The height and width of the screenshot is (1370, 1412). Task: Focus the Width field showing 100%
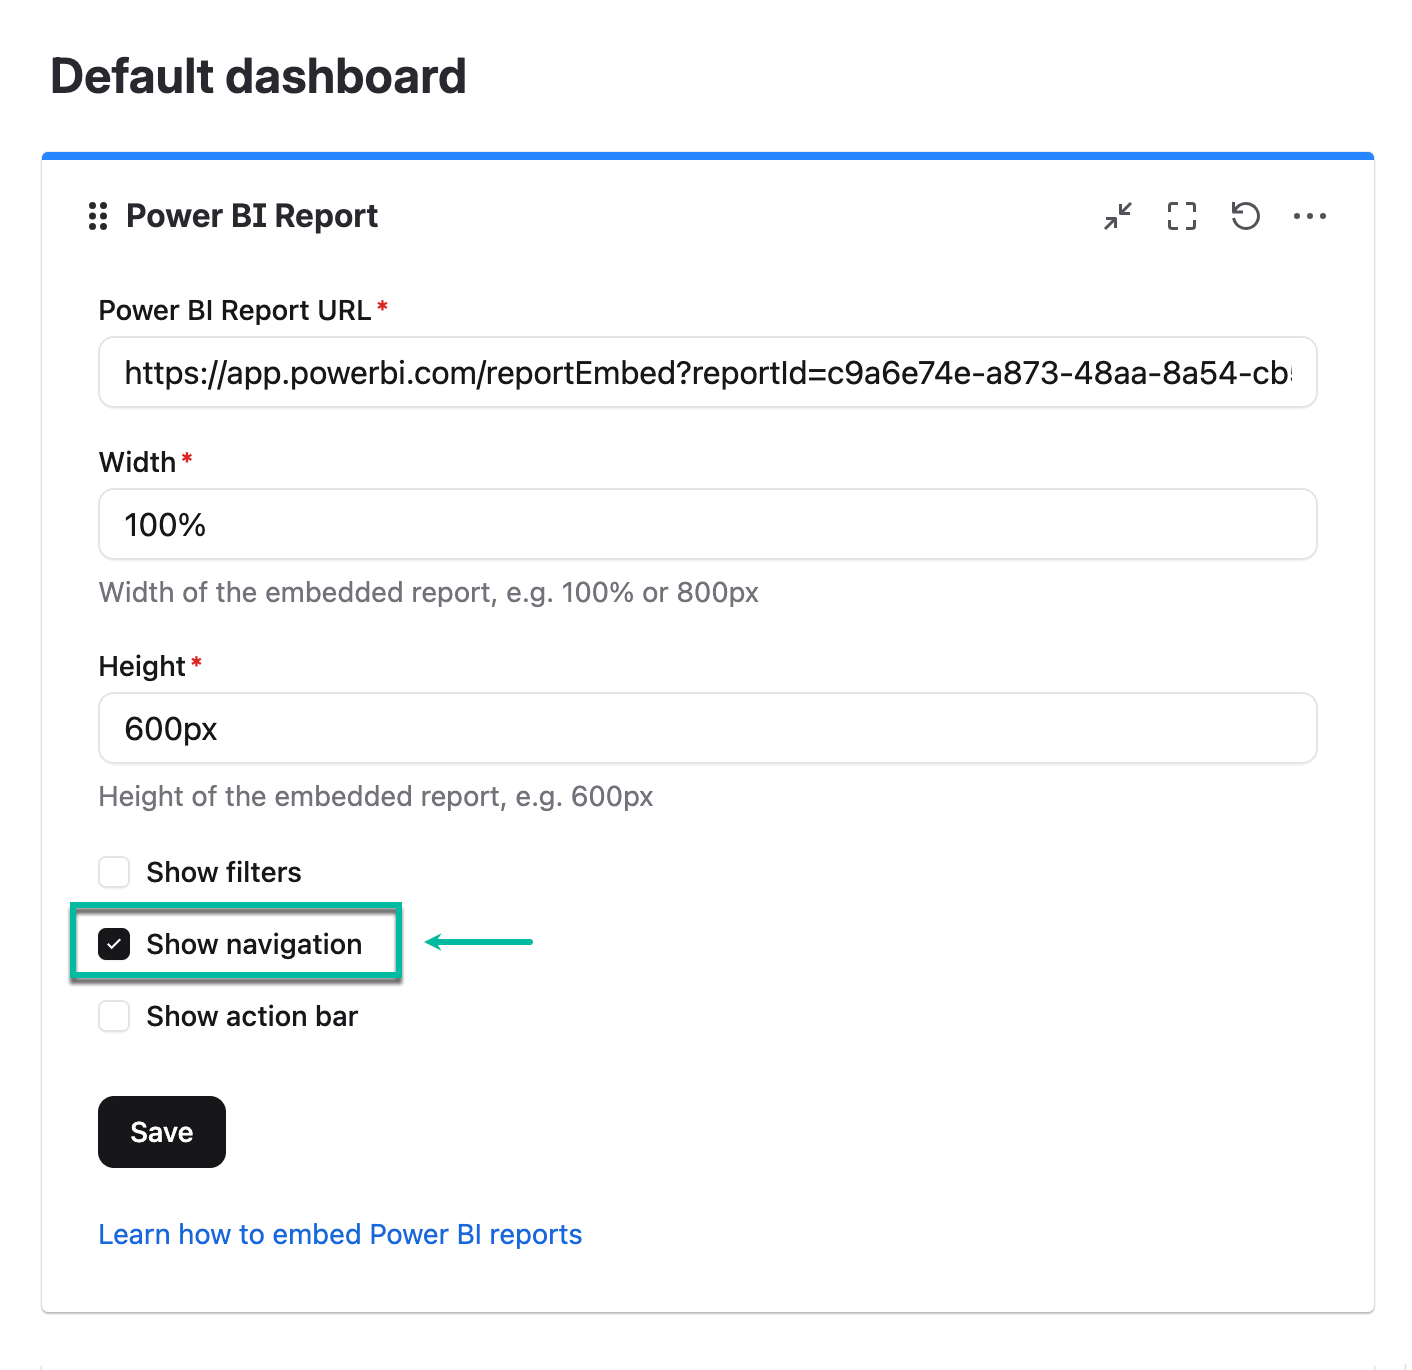(707, 525)
